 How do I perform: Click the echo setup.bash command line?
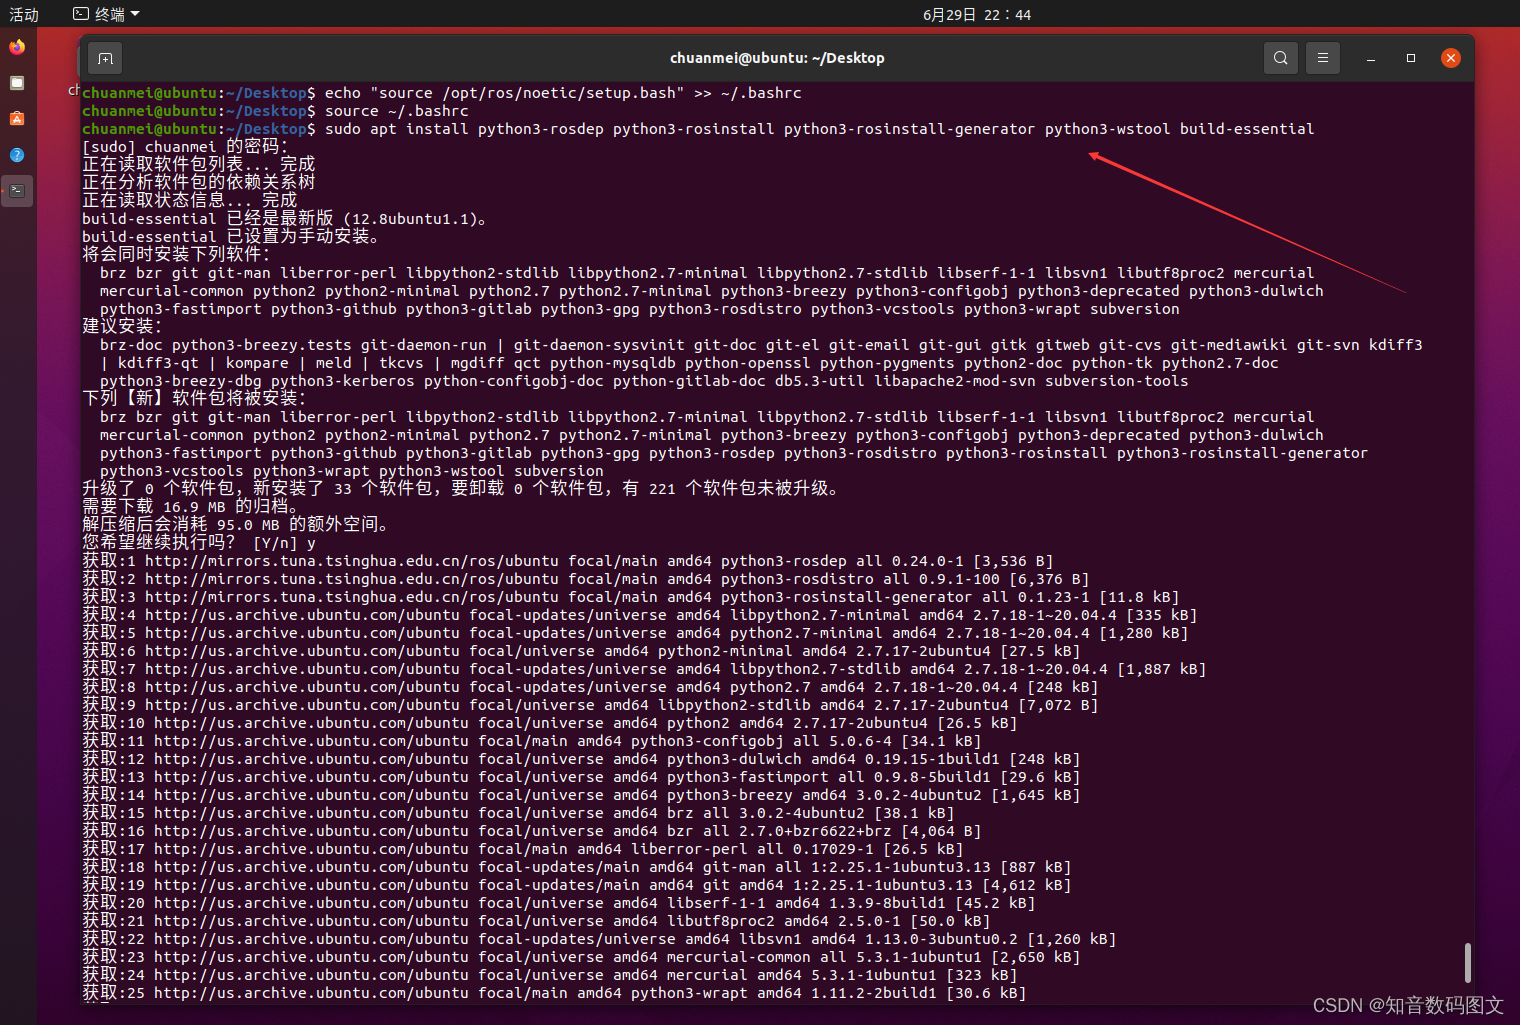click(x=563, y=93)
